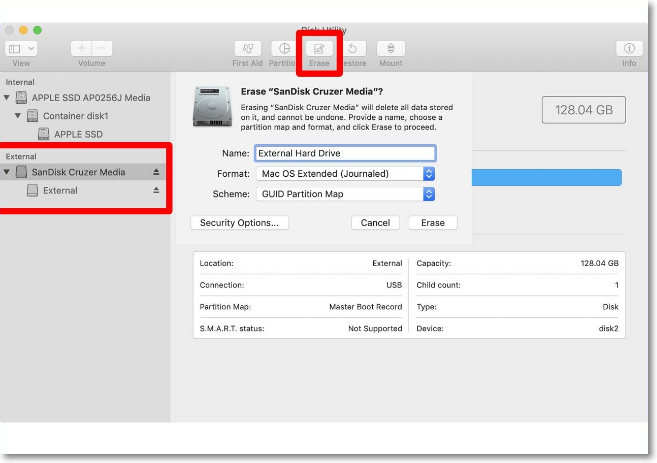Select the Erase toolbar icon
This screenshot has height=463, width=657.
pos(319,49)
